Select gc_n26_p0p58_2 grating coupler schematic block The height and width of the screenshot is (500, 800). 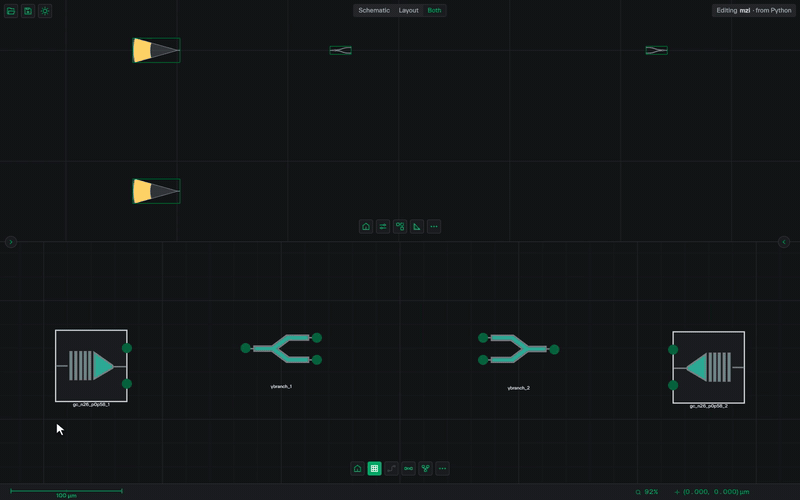click(x=709, y=367)
